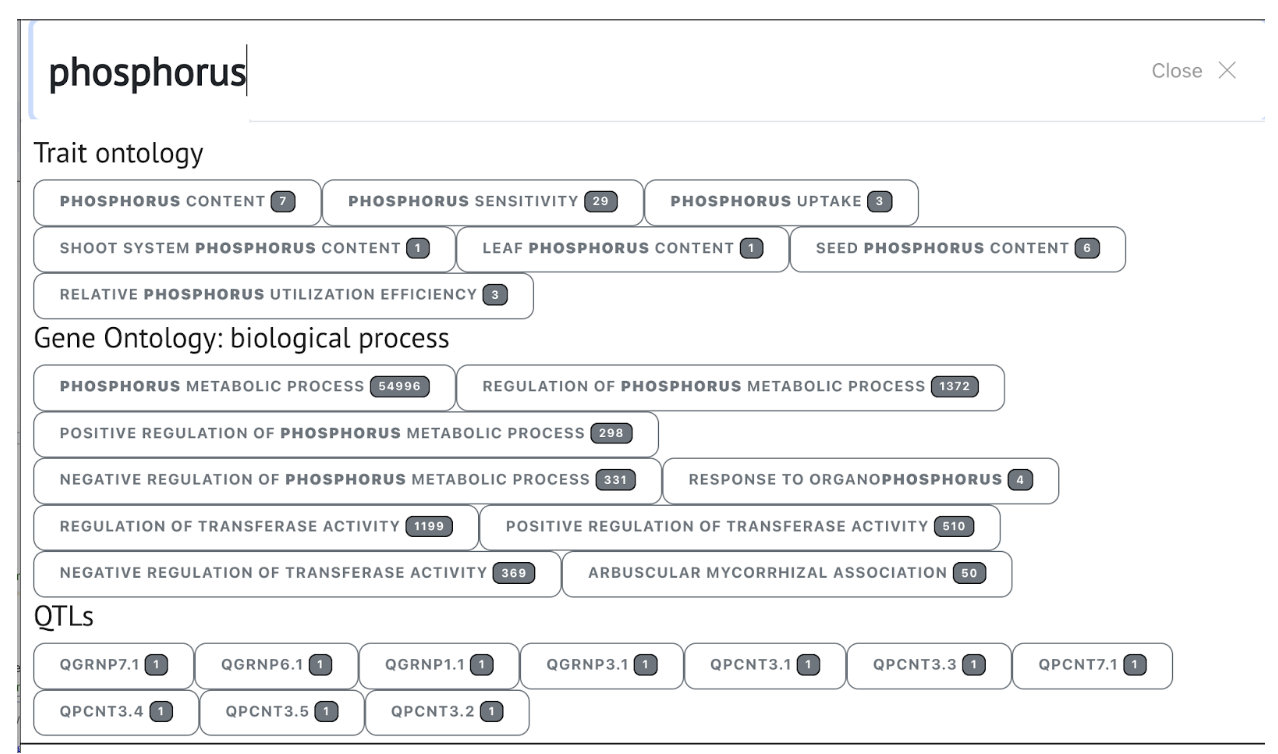Click Leaf Phosphorus Content suggestion
1278x754 pixels.
coord(622,249)
